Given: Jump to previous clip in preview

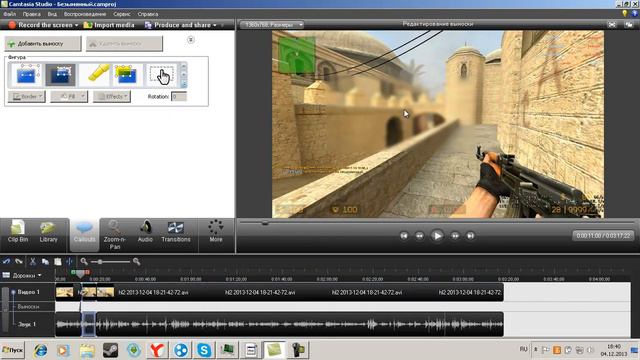Looking at the screenshot, I should [404, 236].
